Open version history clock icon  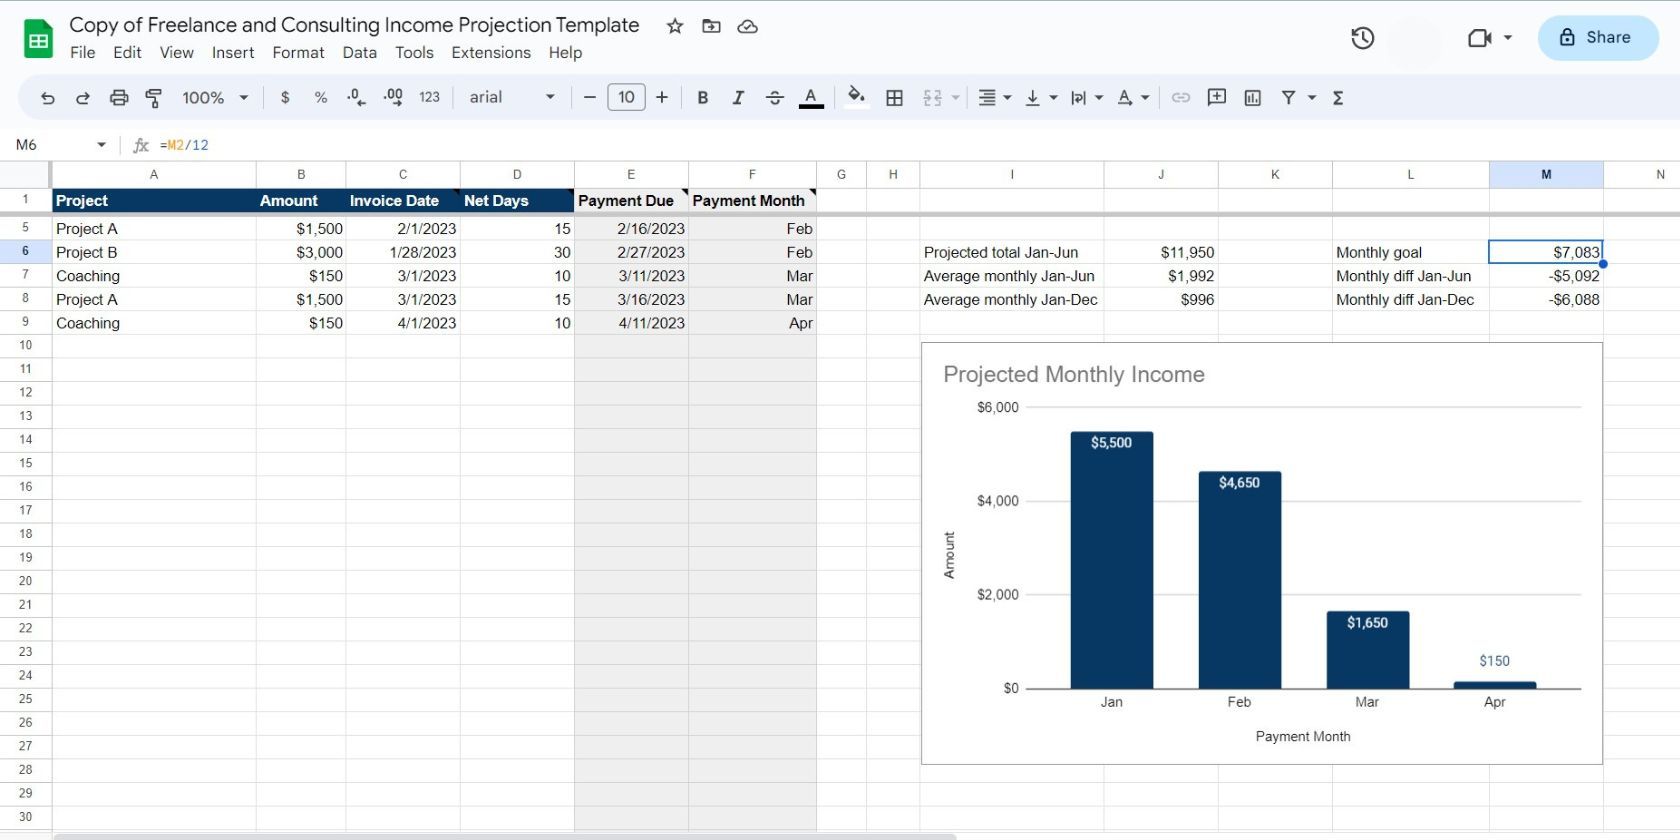(1362, 38)
